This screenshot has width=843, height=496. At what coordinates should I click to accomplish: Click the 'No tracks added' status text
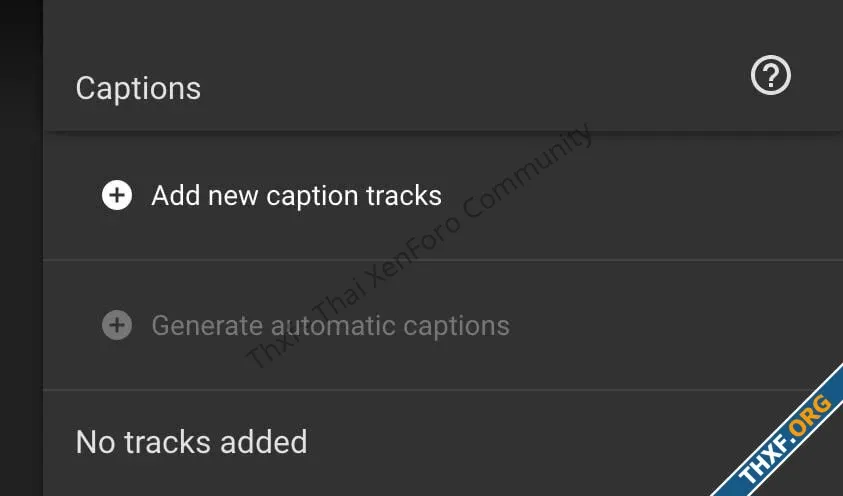pos(191,442)
